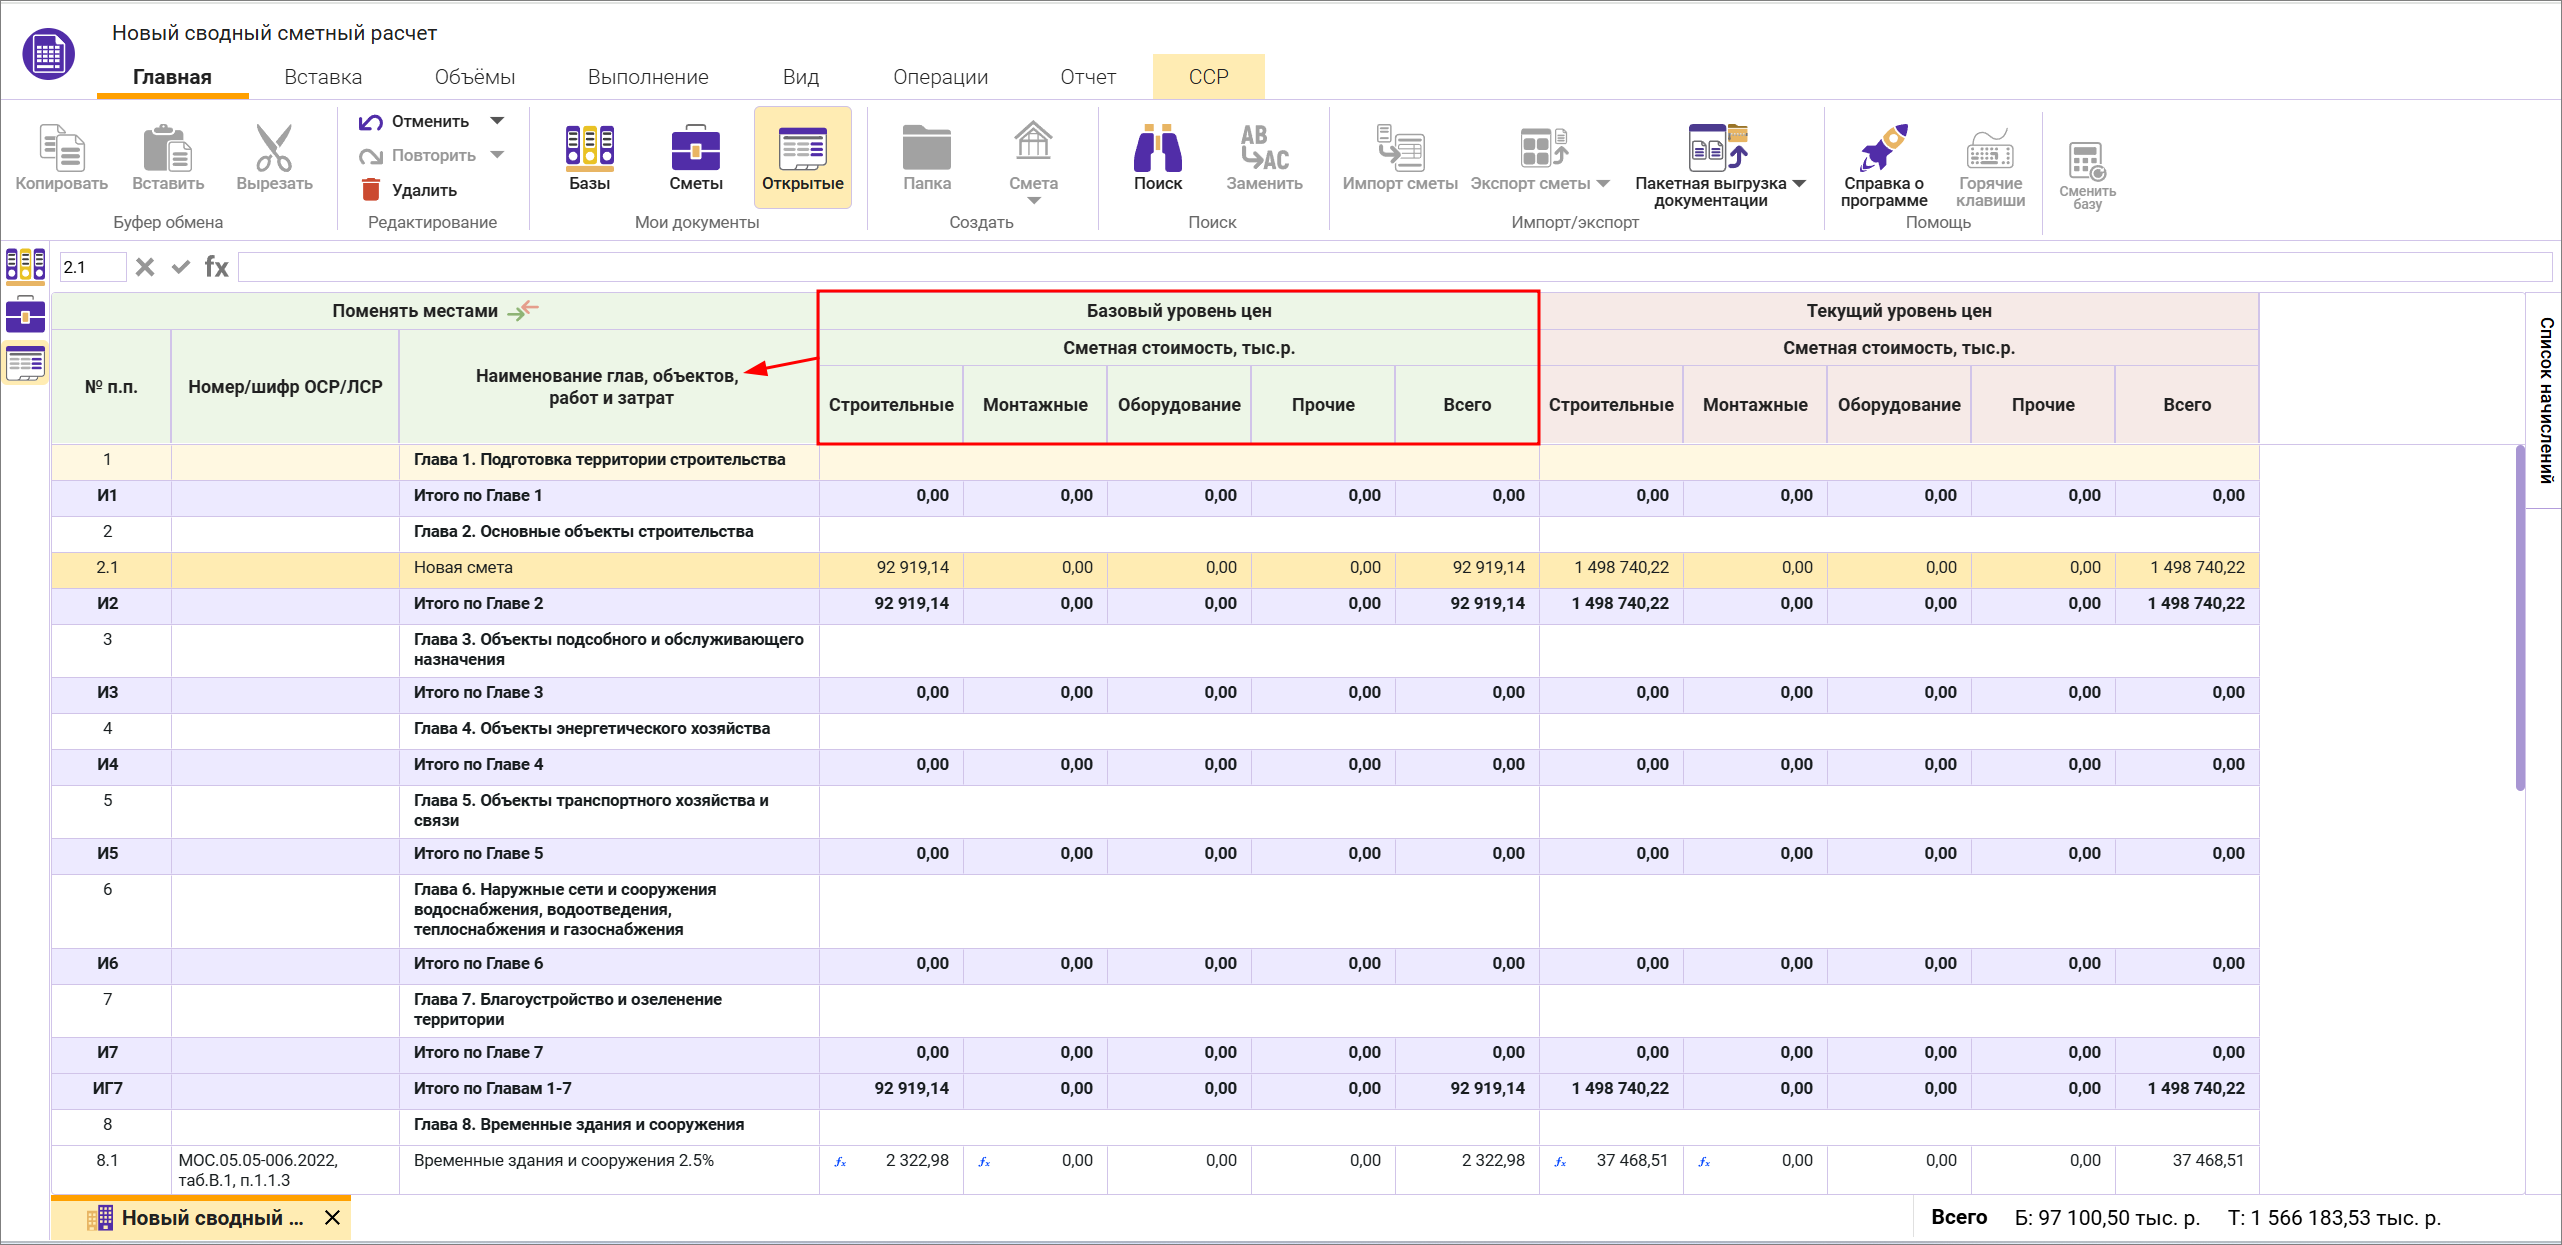Expand Пакетная выгрузка документации dropdown arrow
Image resolution: width=2562 pixels, height=1245 pixels.
1799,184
